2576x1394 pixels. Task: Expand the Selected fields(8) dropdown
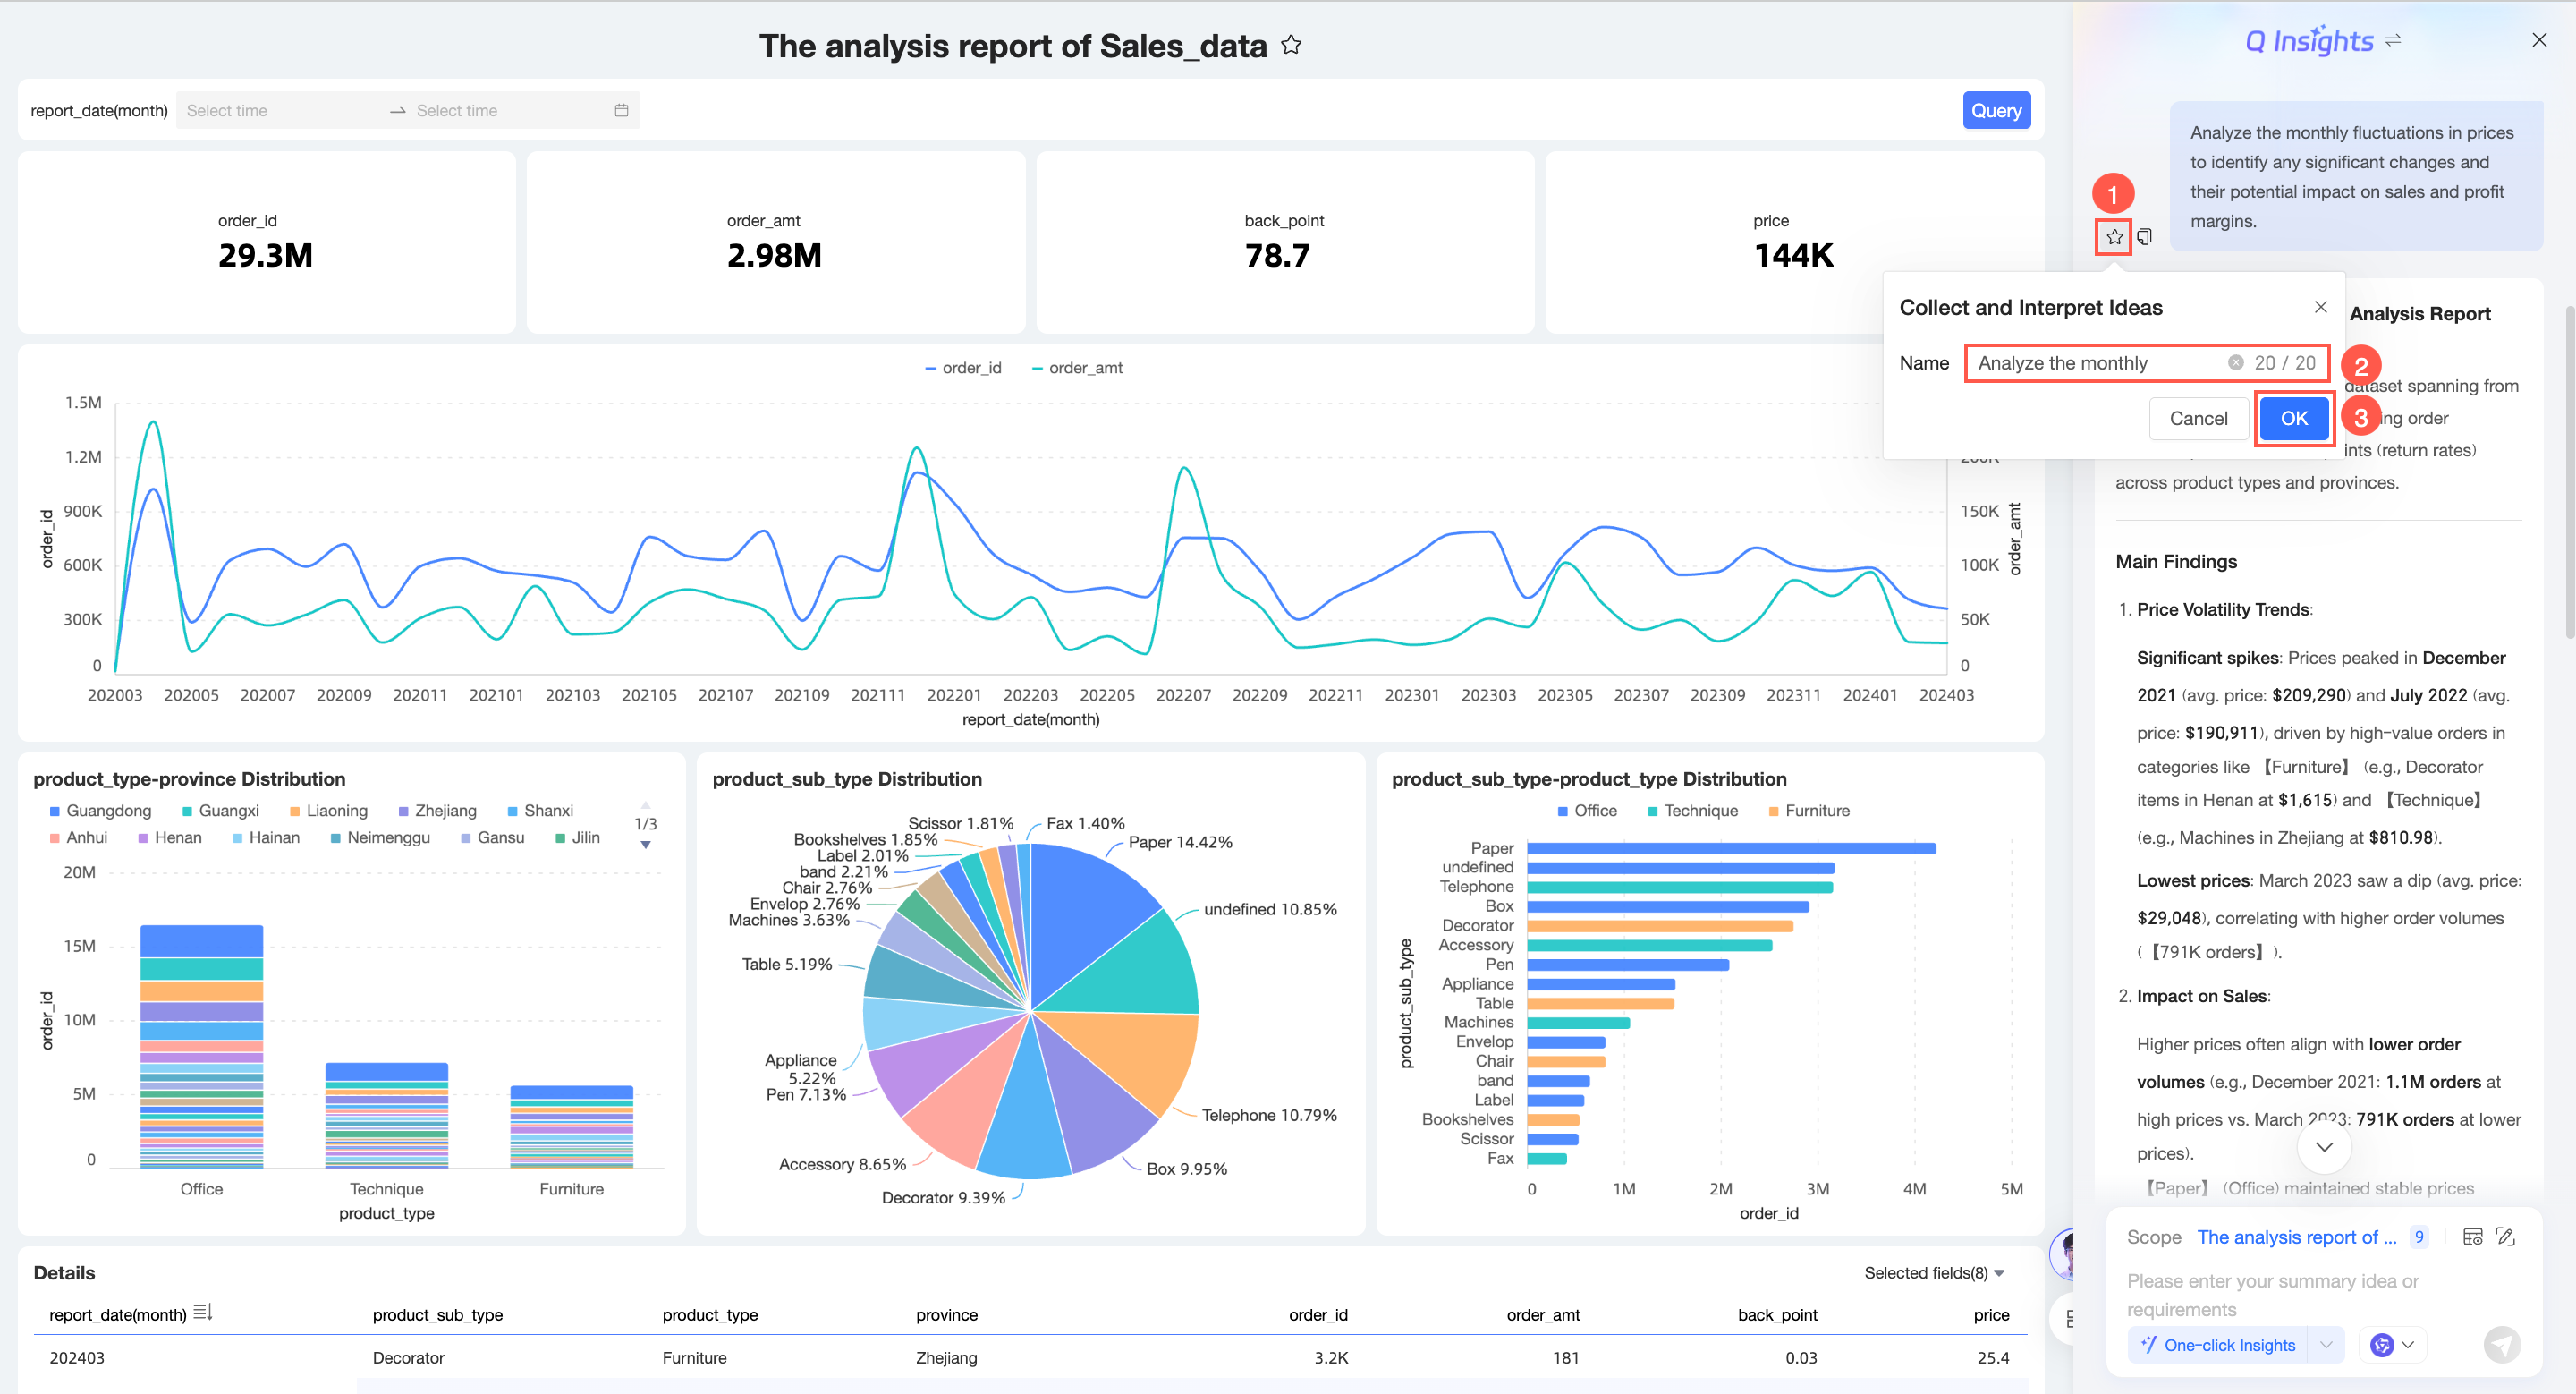coord(1934,1273)
